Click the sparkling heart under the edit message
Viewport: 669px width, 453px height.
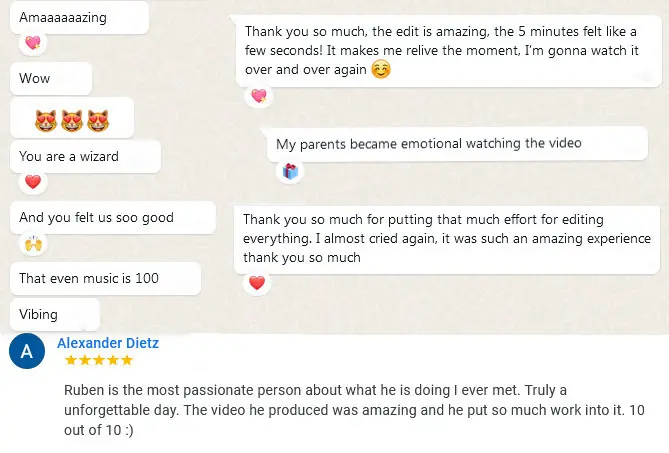click(259, 96)
